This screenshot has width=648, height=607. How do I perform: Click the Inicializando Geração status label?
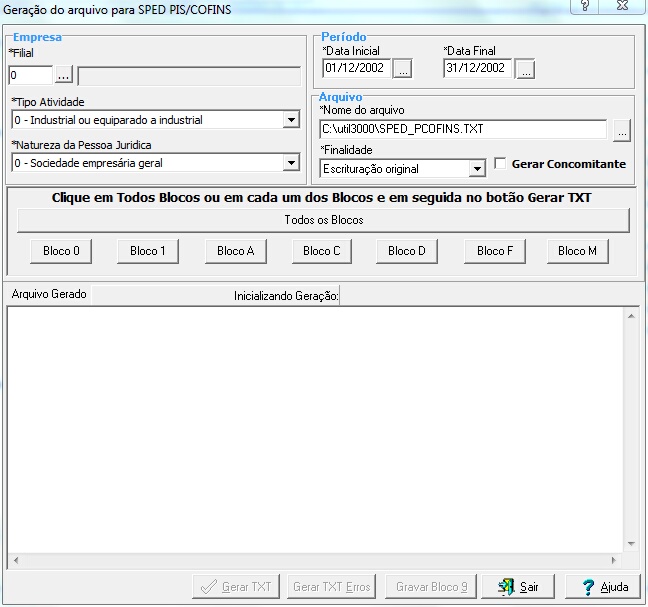pyautogui.click(x=286, y=296)
